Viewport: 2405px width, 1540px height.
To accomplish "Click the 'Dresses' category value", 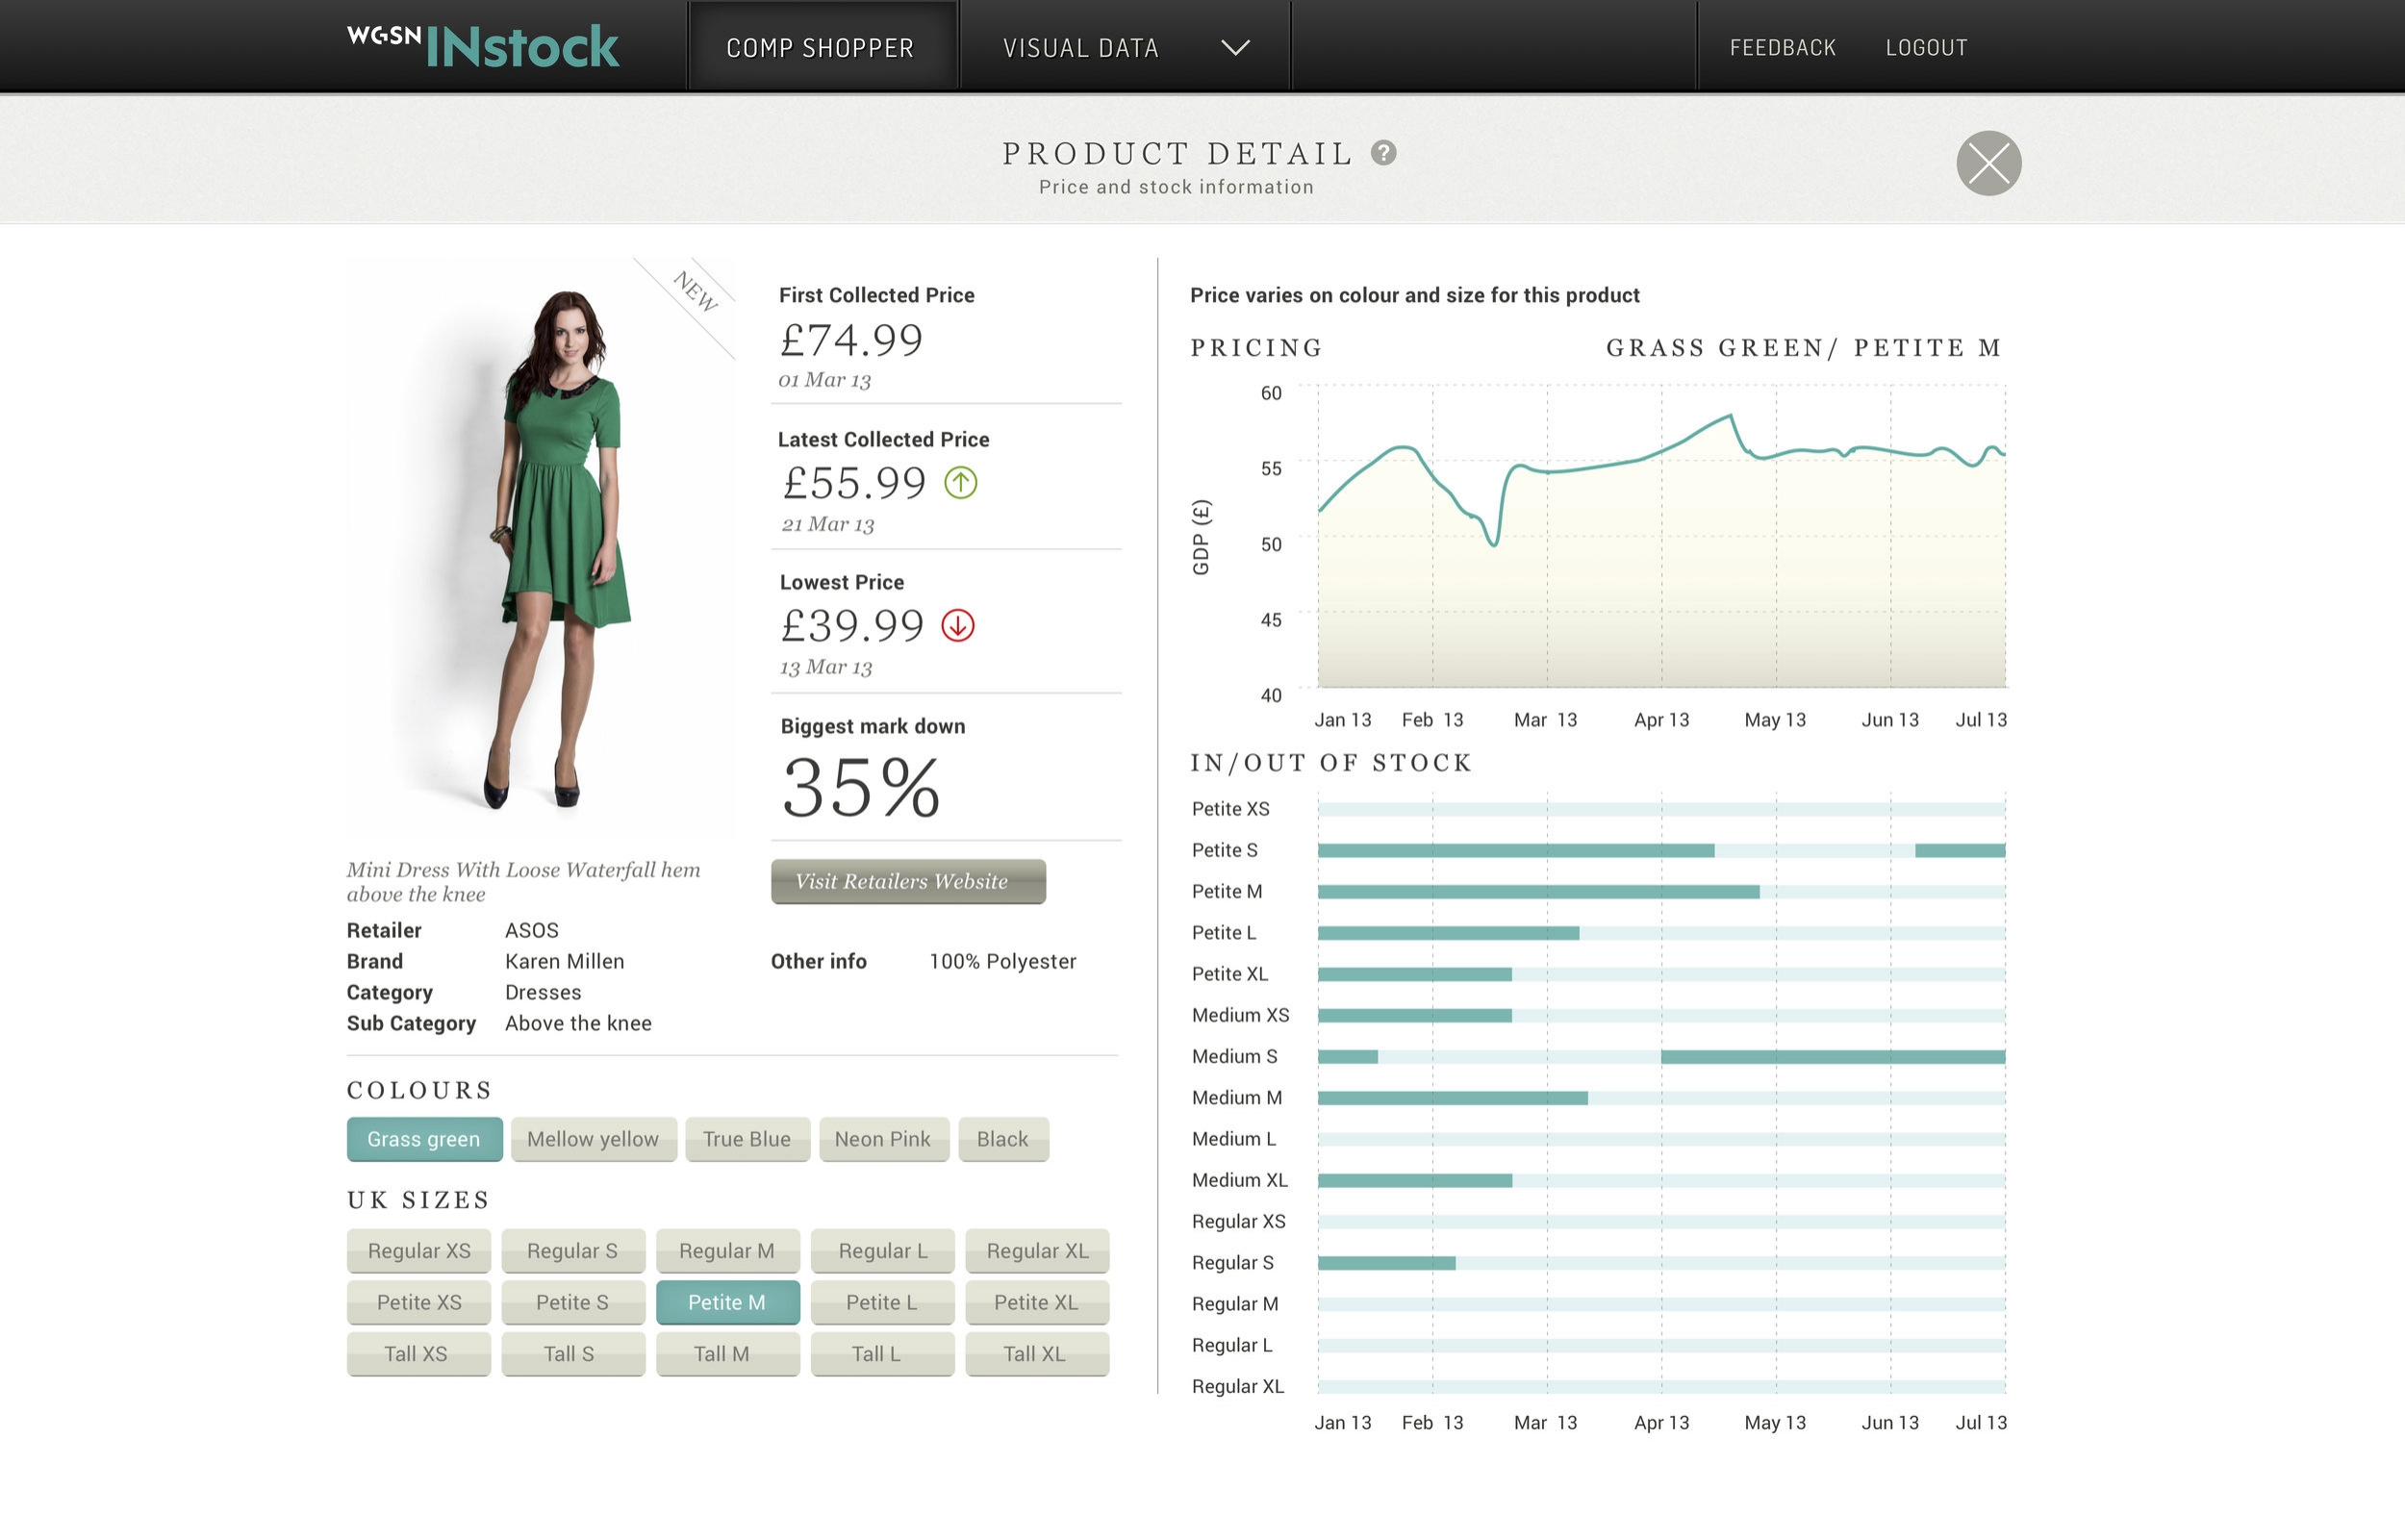I will (x=543, y=992).
